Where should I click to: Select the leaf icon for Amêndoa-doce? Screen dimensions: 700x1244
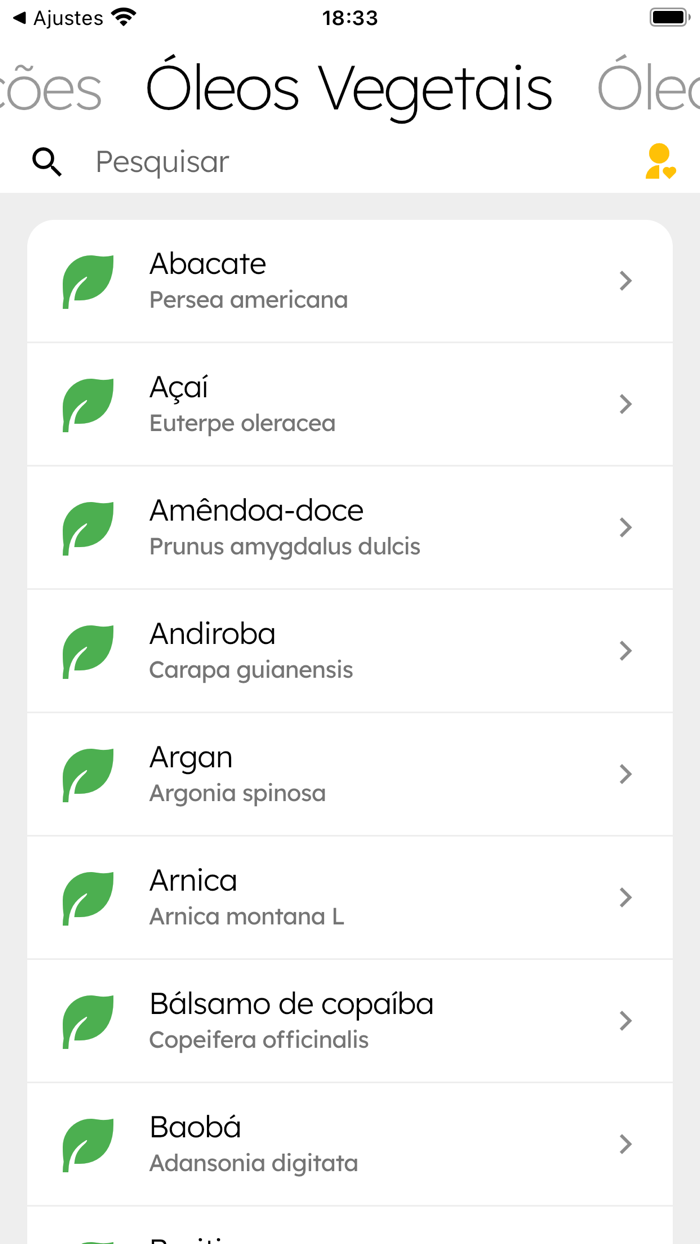tap(88, 528)
